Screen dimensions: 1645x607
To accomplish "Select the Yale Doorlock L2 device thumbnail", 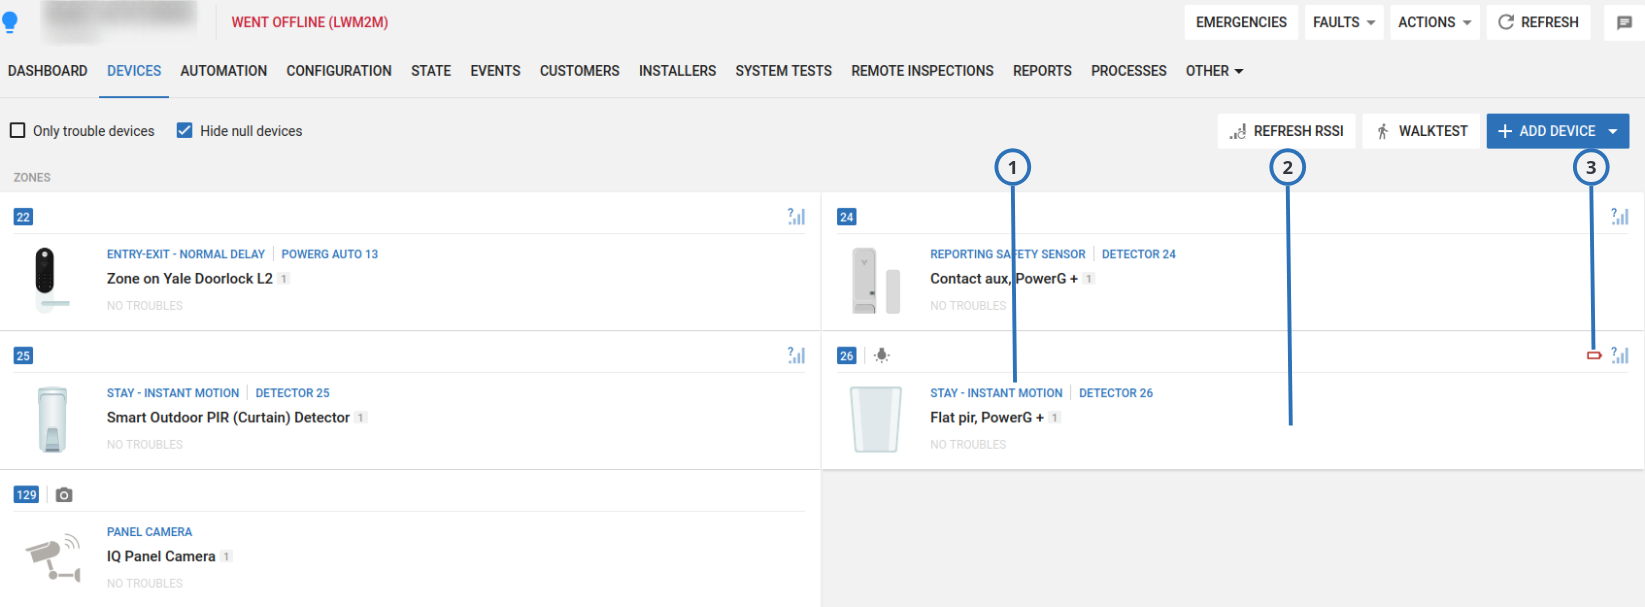I will 46,279.
